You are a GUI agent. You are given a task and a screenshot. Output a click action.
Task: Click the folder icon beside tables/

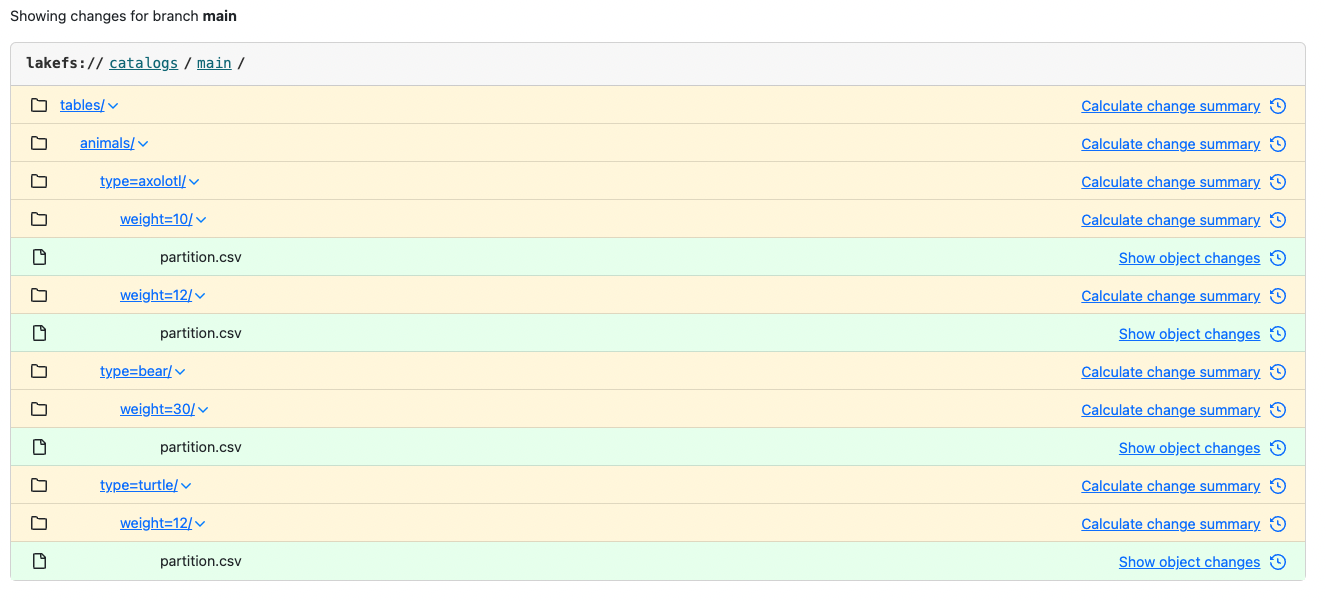click(x=39, y=105)
